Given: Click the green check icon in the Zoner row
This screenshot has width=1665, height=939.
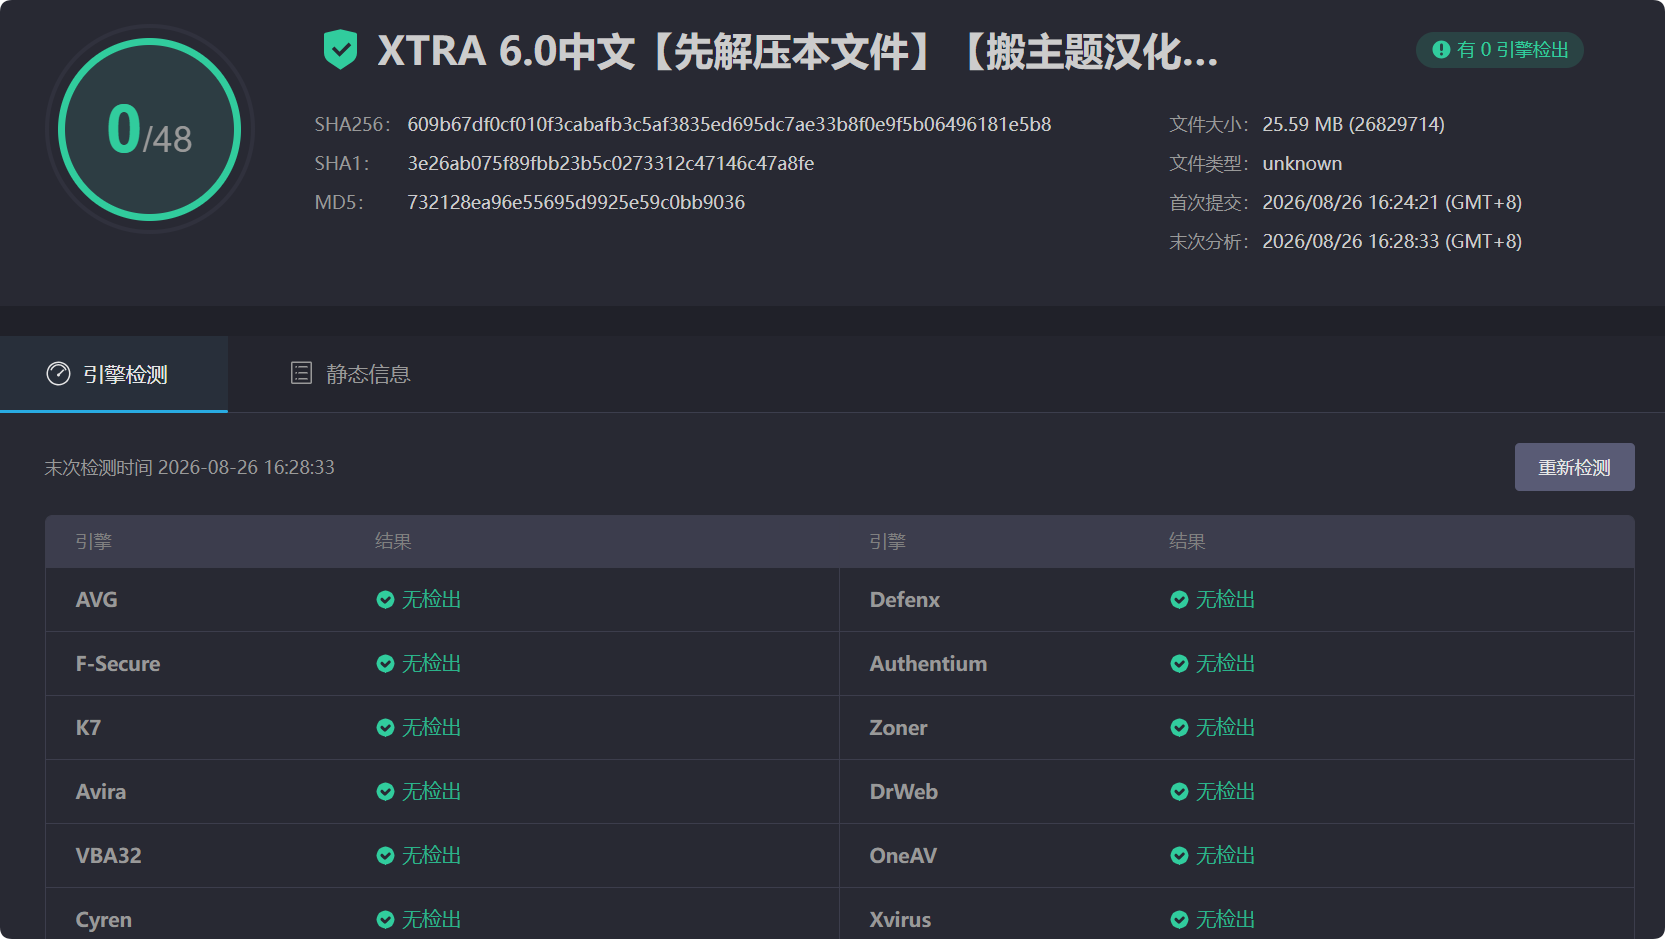Looking at the screenshot, I should (x=1179, y=728).
